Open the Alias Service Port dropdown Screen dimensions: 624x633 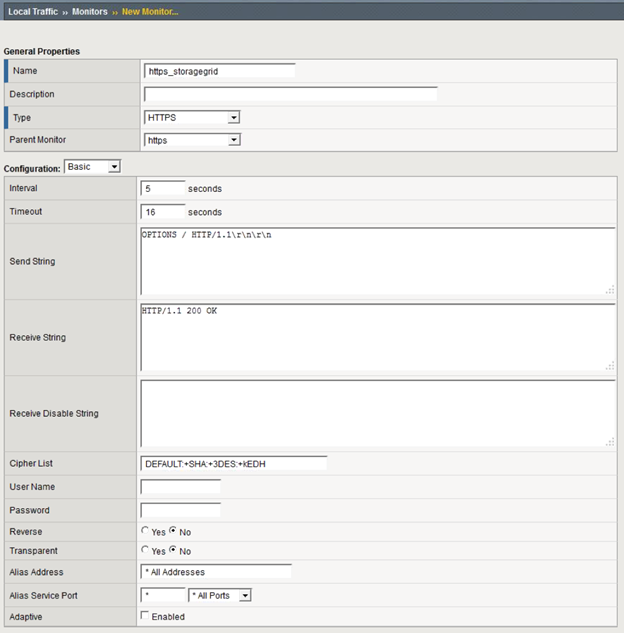(220, 595)
